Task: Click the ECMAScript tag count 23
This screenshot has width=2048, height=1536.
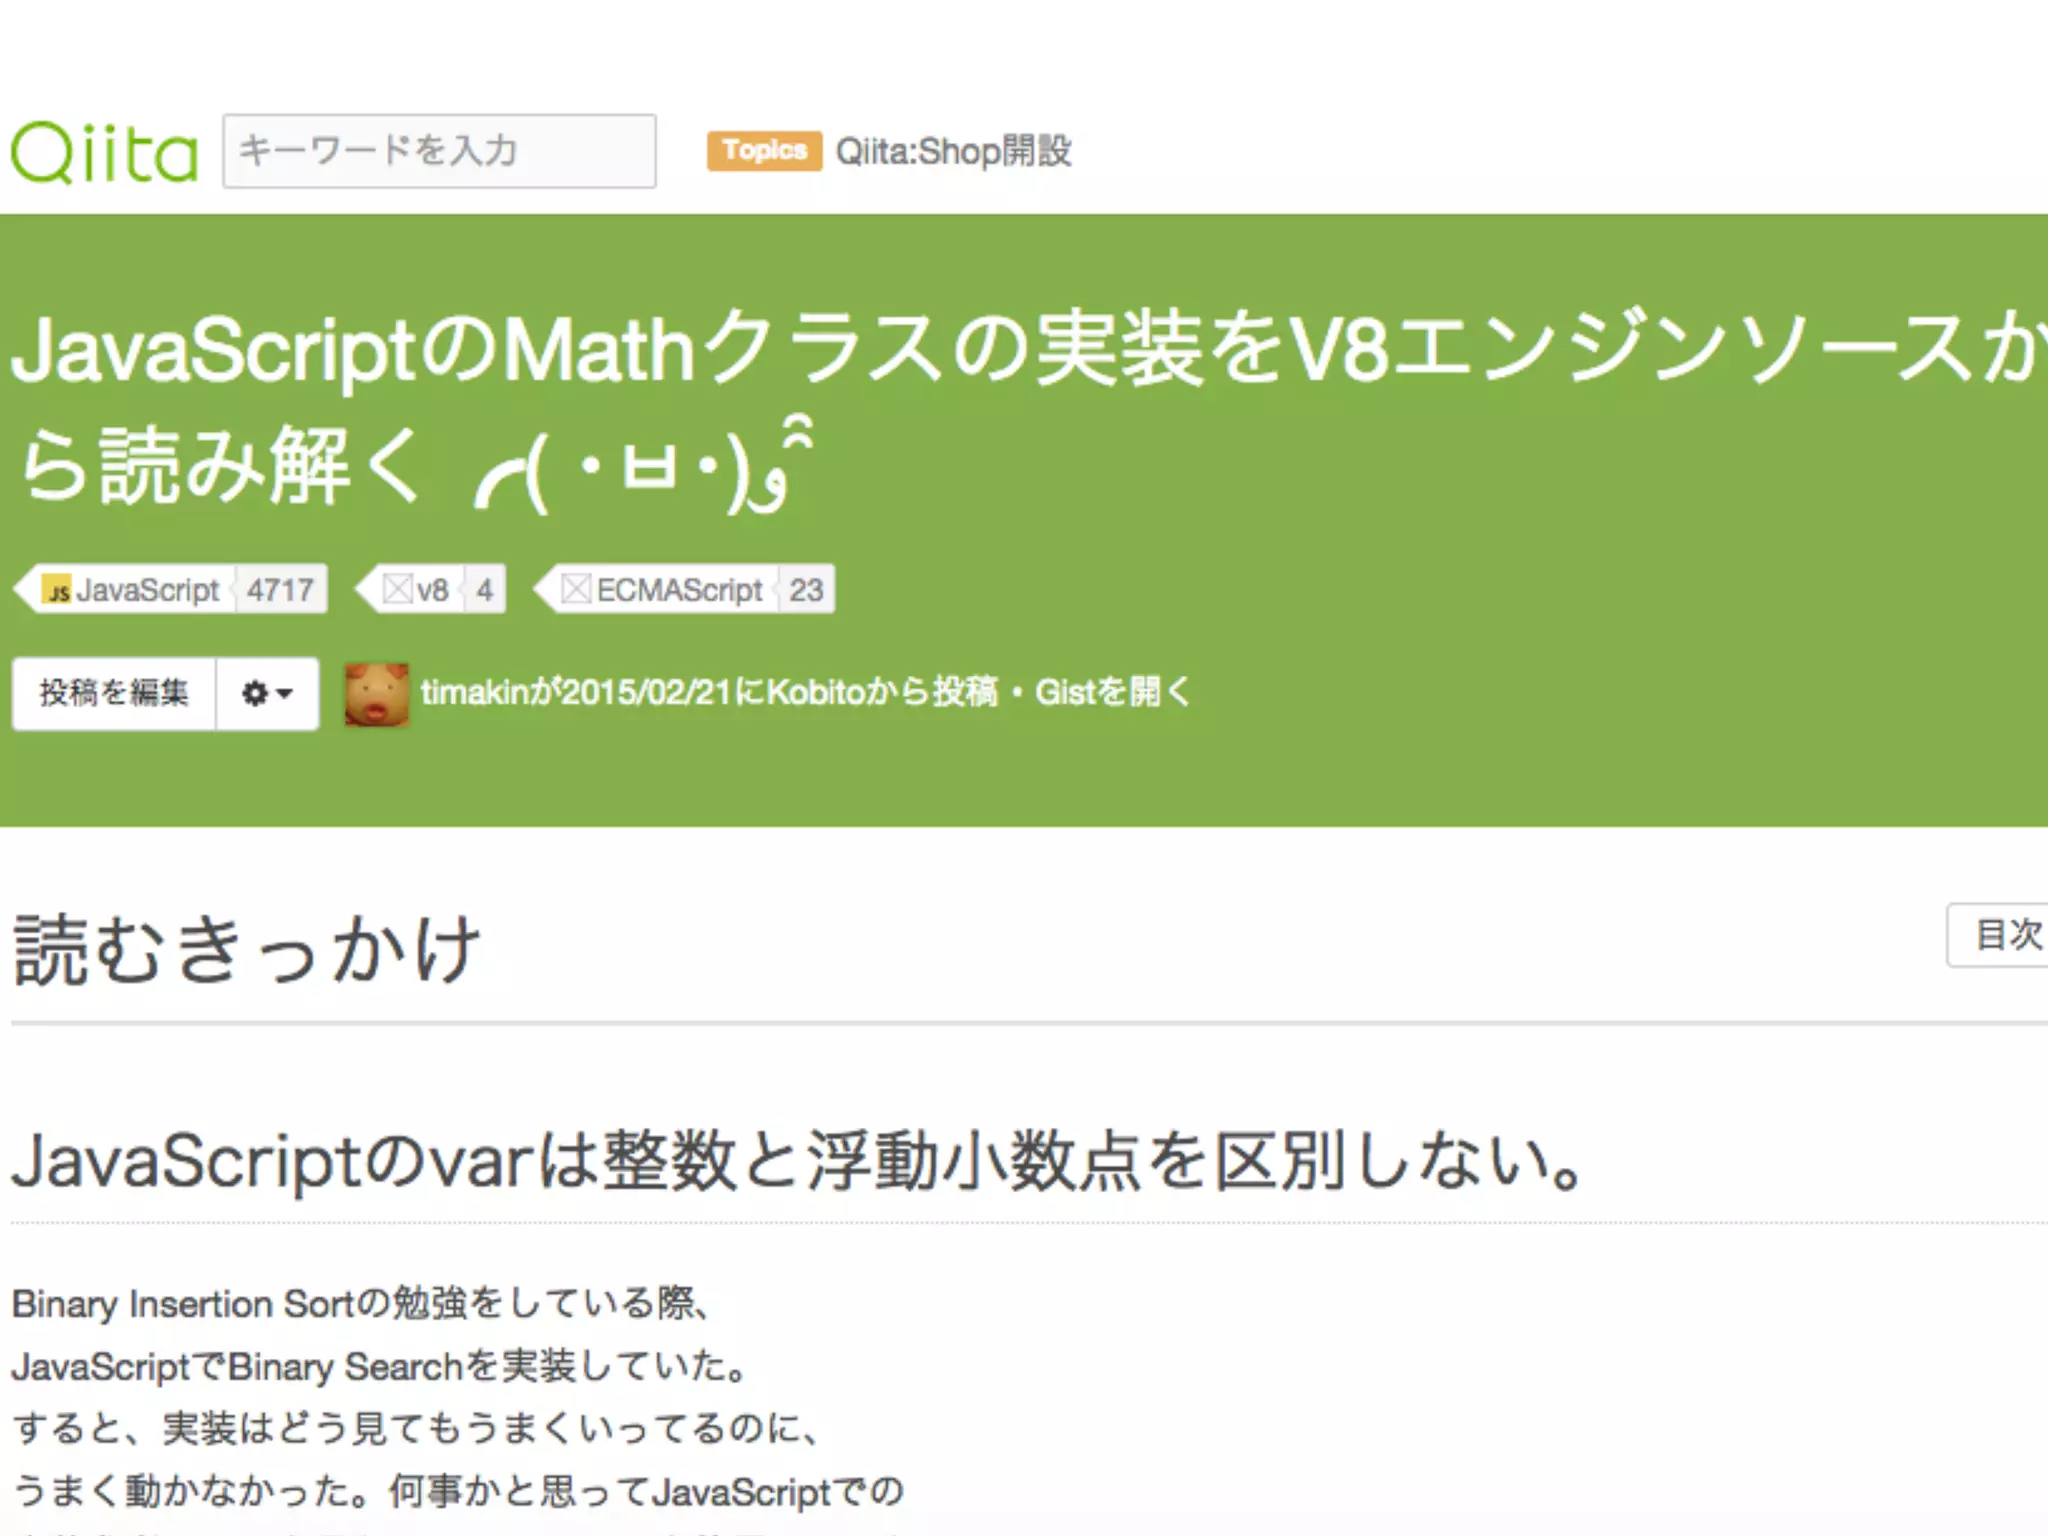Action: tap(806, 591)
